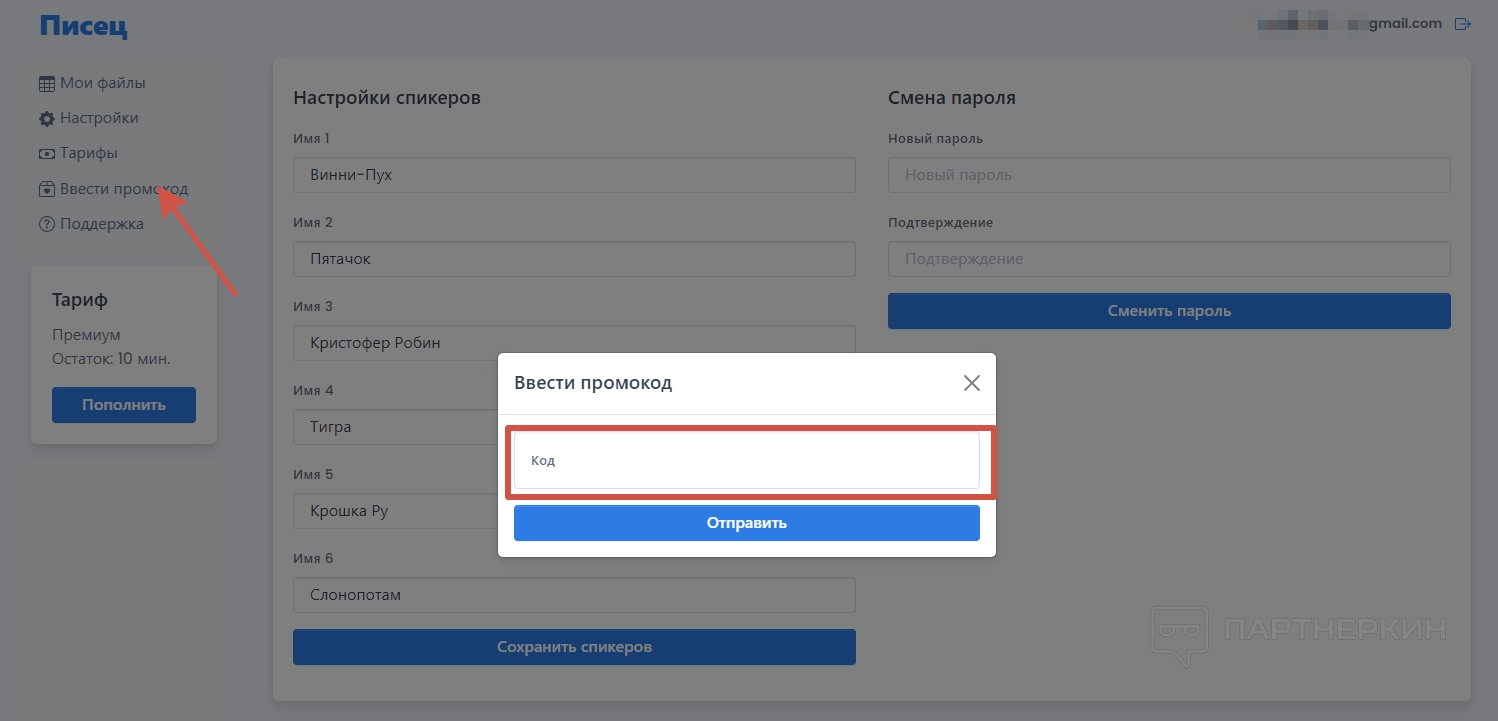The height and width of the screenshot is (721, 1498).
Task: Open Мои файлы in sidebar
Action: 102,83
